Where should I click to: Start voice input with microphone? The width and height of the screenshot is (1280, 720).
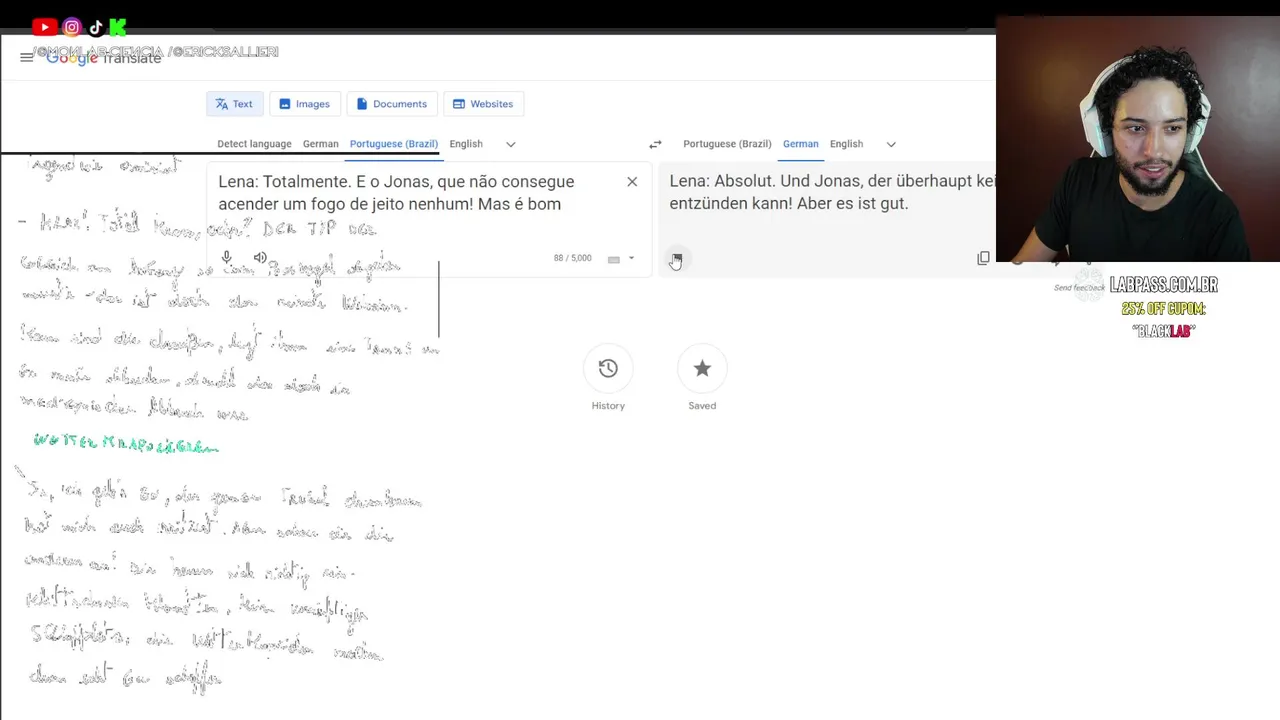click(227, 258)
